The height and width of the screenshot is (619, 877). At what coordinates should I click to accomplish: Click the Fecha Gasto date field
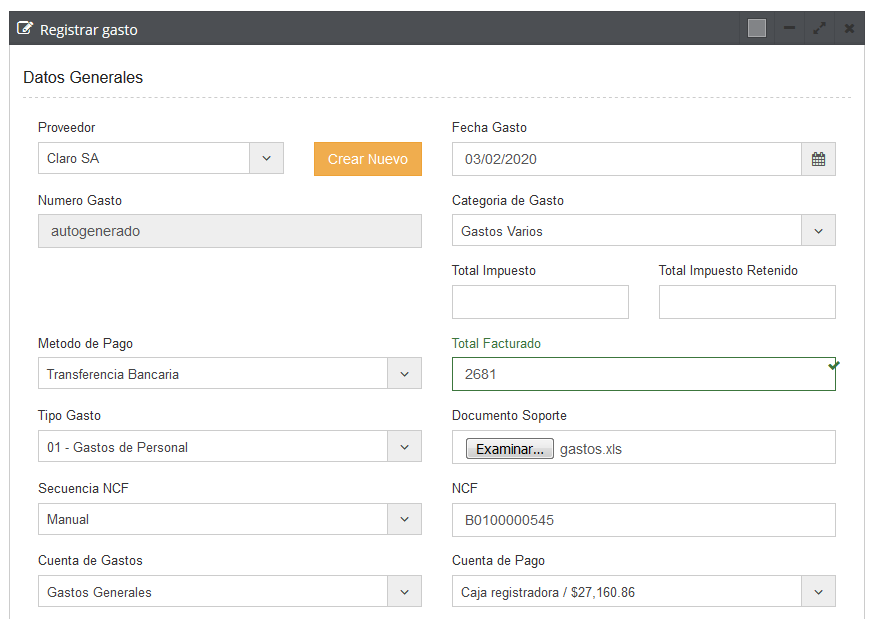[x=626, y=159]
